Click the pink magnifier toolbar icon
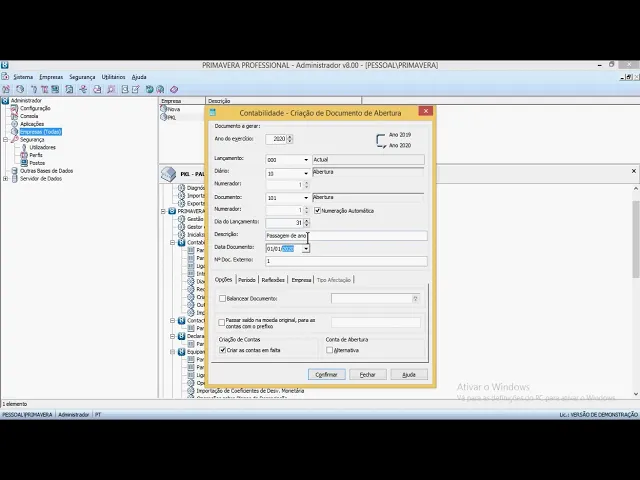The width and height of the screenshot is (640, 480). [111, 89]
